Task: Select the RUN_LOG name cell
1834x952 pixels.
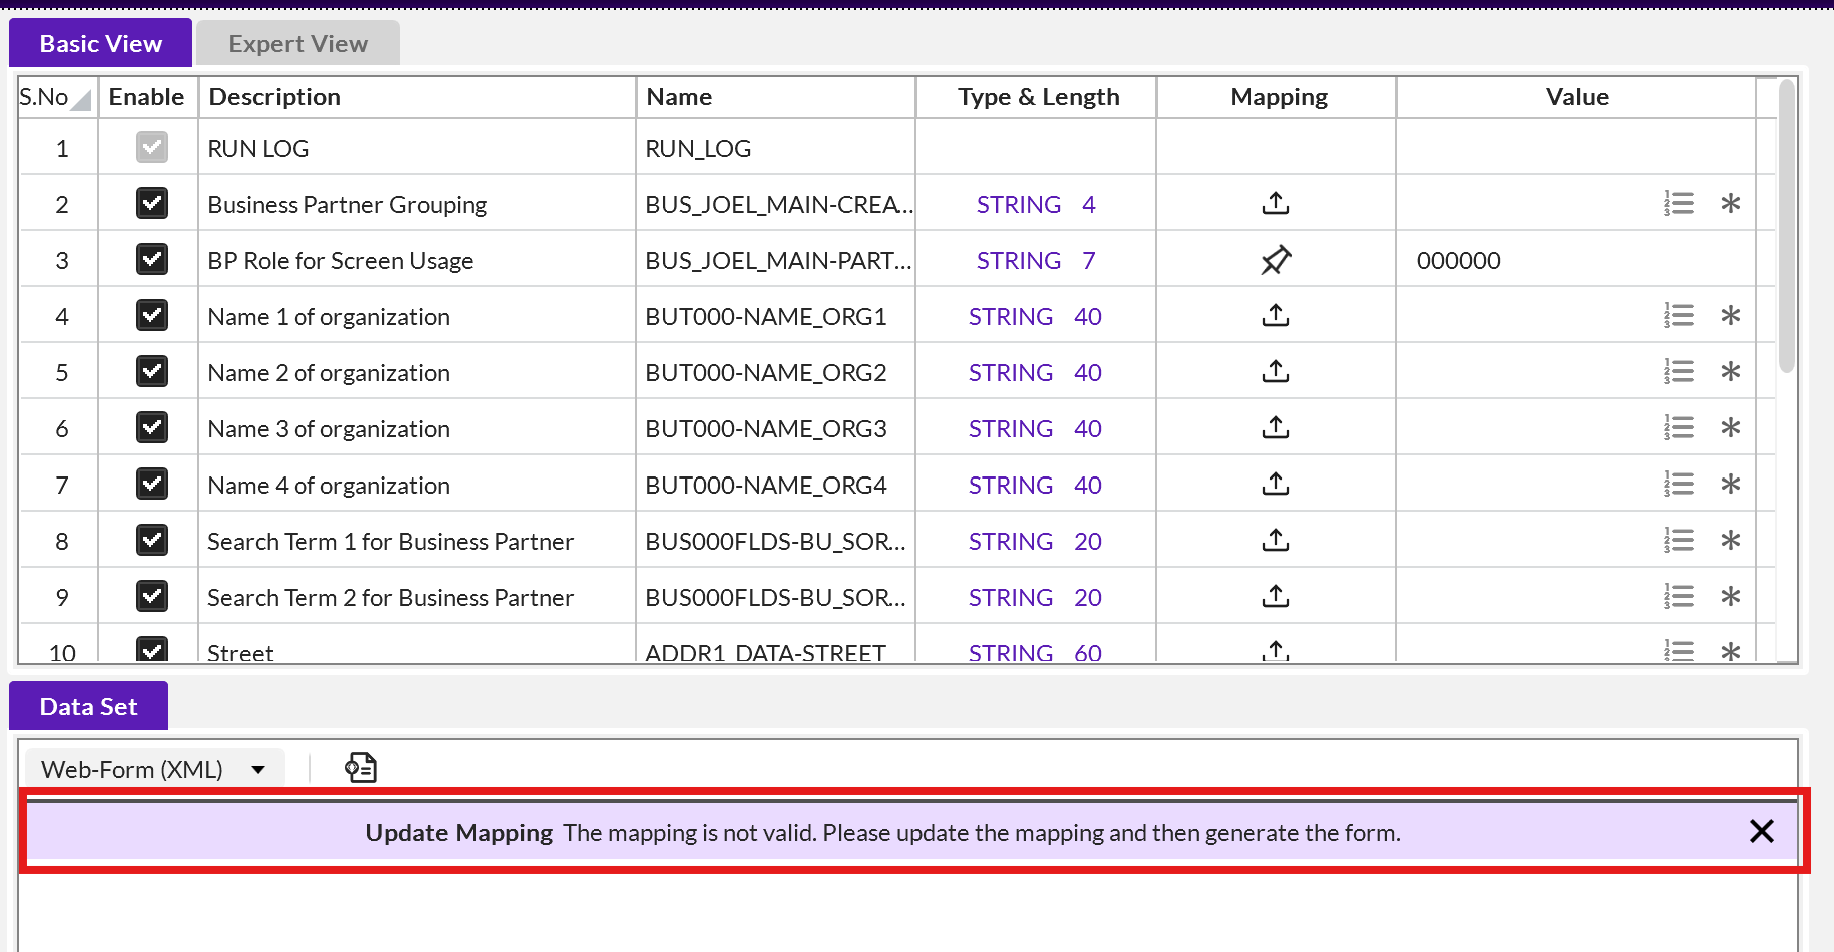Action: click(x=775, y=148)
